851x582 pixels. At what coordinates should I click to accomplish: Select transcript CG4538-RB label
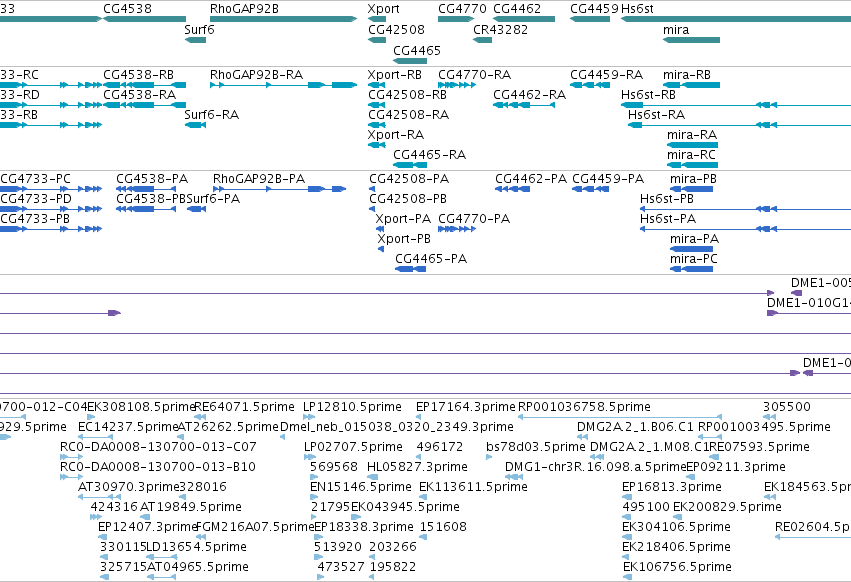[138, 74]
